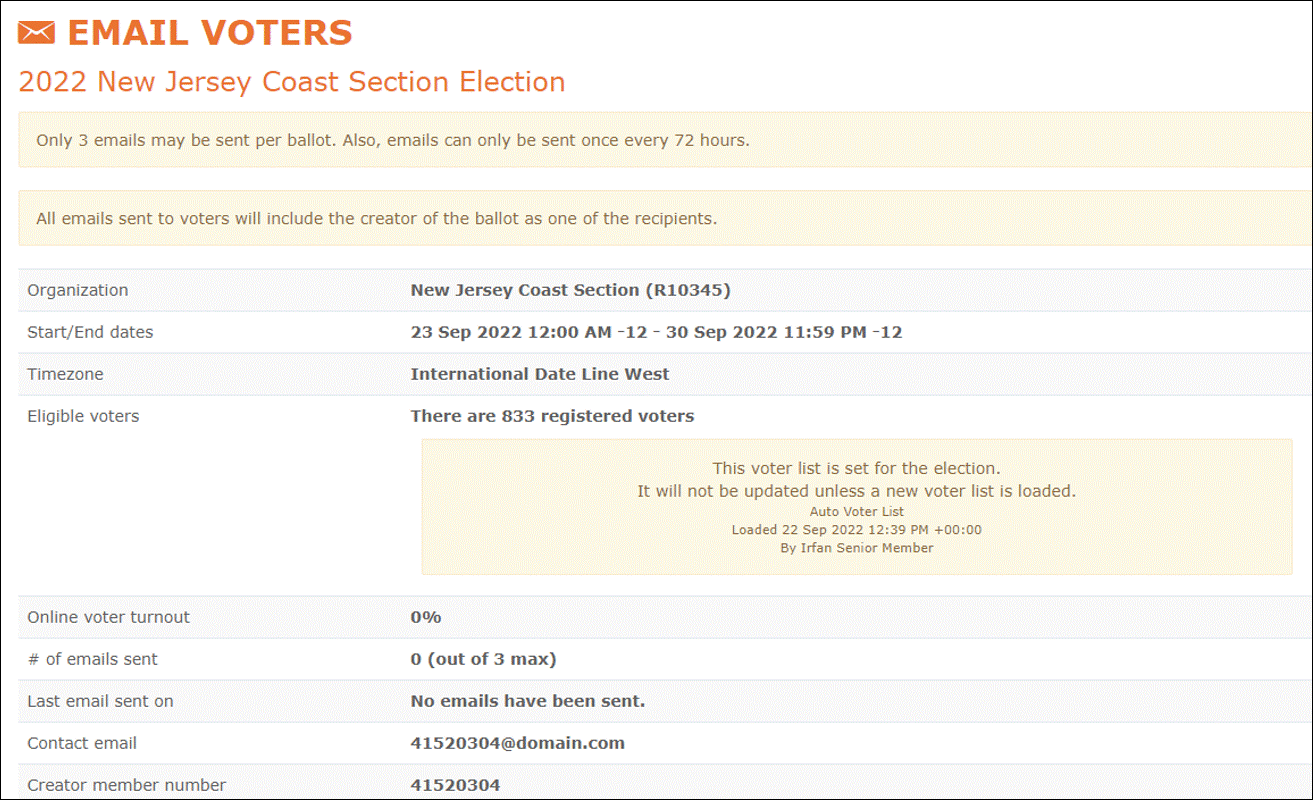Click the Organization row label
Image resolution: width=1313 pixels, height=800 pixels.
(x=78, y=290)
